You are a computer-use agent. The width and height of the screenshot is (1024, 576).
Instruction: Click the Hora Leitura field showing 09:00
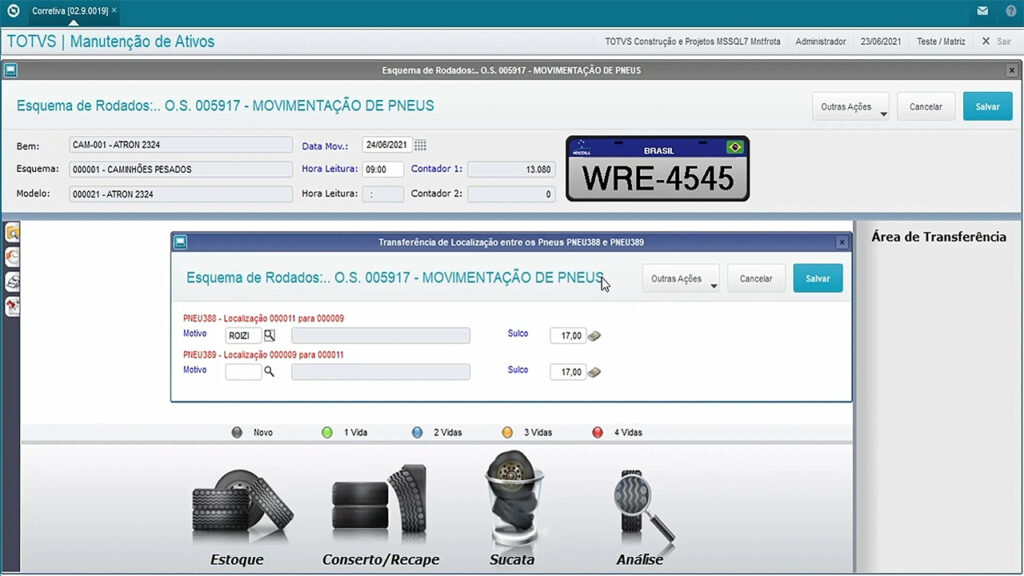pos(383,169)
